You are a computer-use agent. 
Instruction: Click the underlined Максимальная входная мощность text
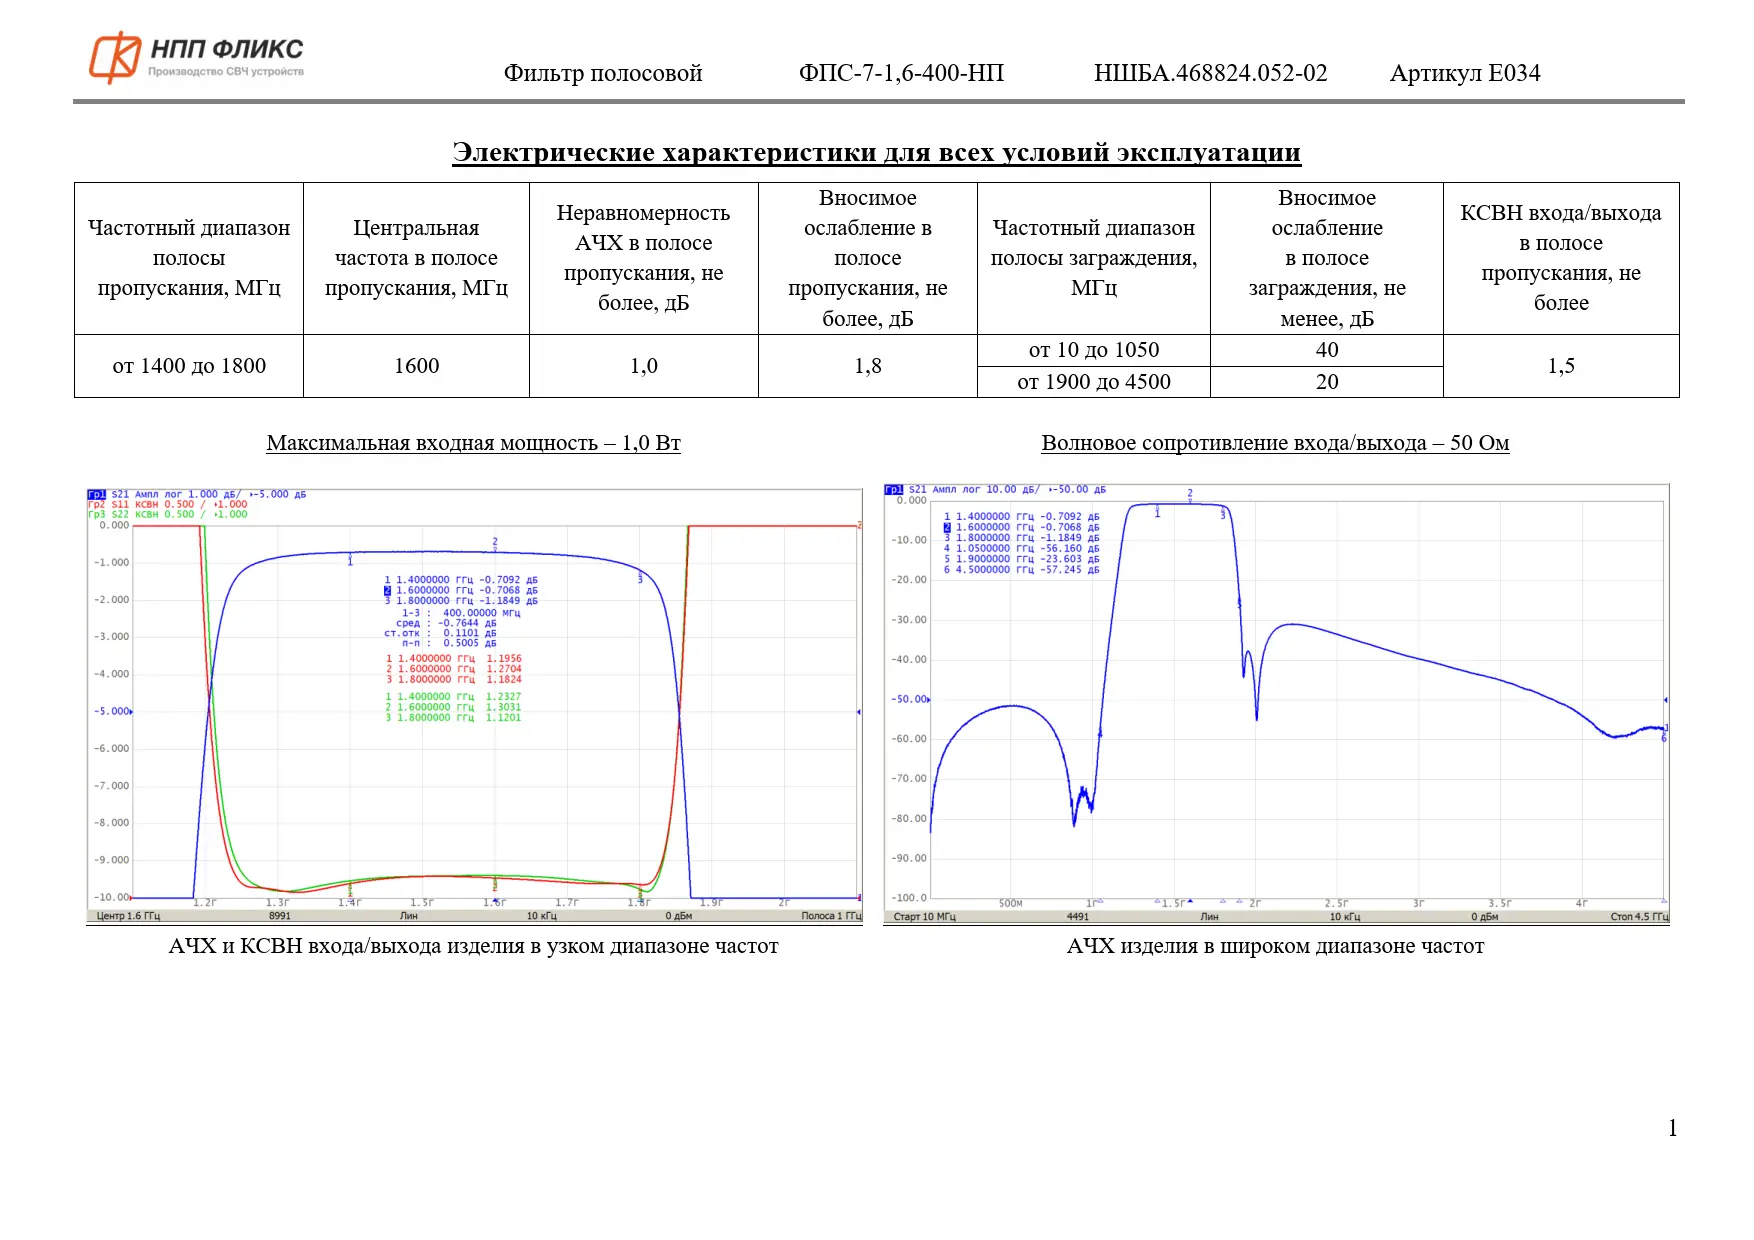[473, 443]
